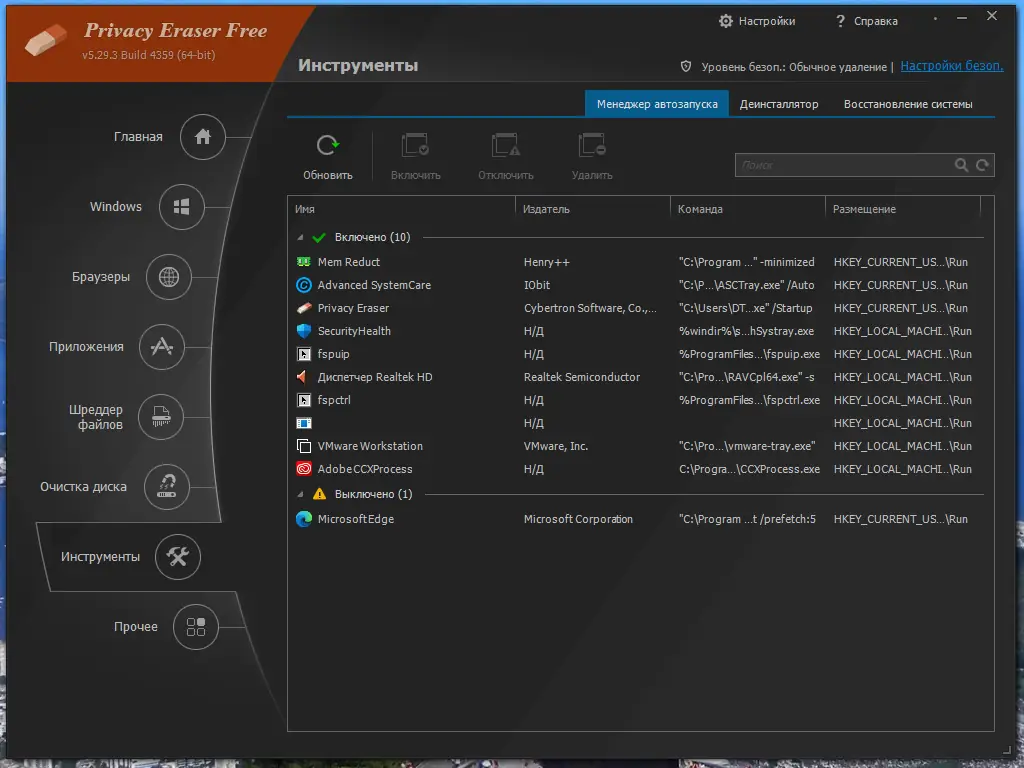This screenshot has width=1024, height=768.
Task: Collapse the Выключено (1) group
Action: [x=300, y=494]
